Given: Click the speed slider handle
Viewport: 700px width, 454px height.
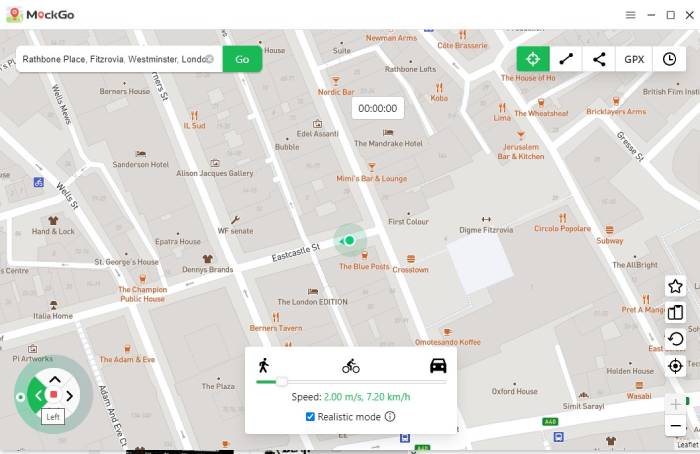Looking at the screenshot, I should pyautogui.click(x=282, y=382).
